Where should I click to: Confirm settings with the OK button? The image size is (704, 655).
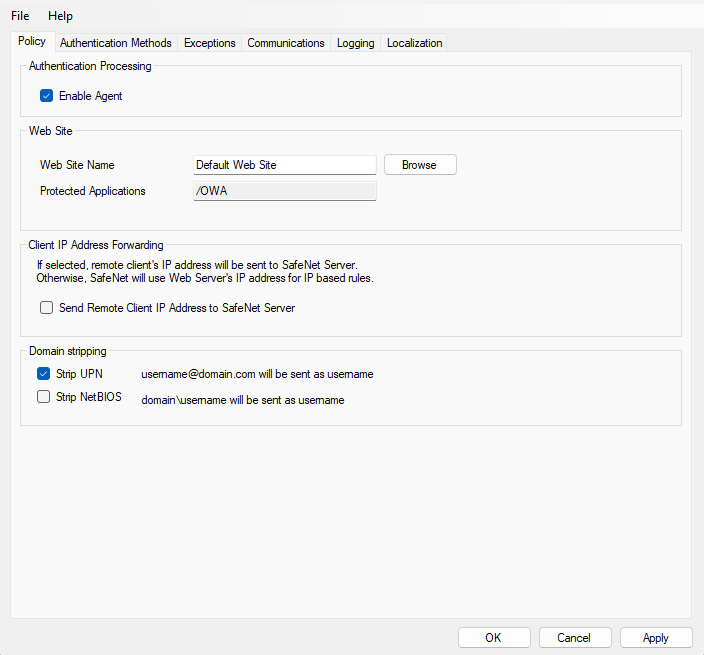[494, 637]
